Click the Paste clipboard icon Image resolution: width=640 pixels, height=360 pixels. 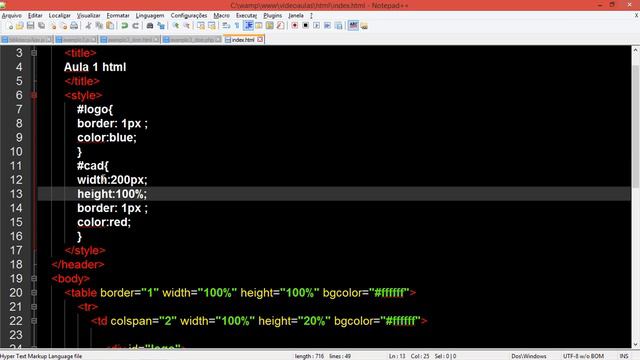(x=110, y=26)
